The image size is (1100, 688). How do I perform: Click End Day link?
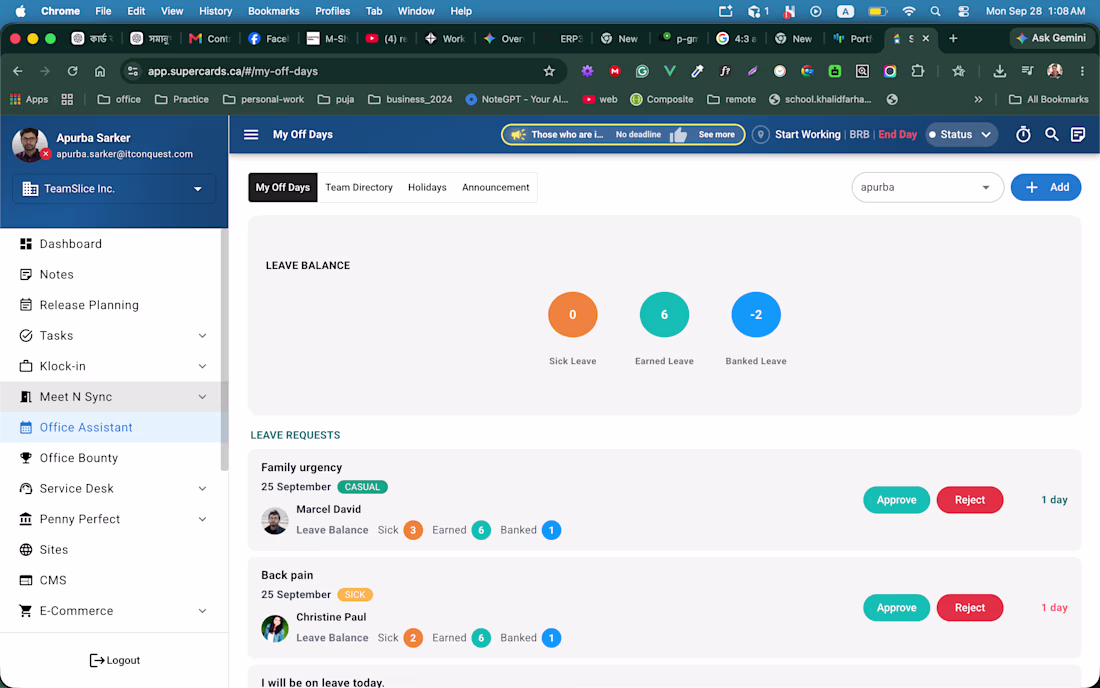(x=897, y=135)
